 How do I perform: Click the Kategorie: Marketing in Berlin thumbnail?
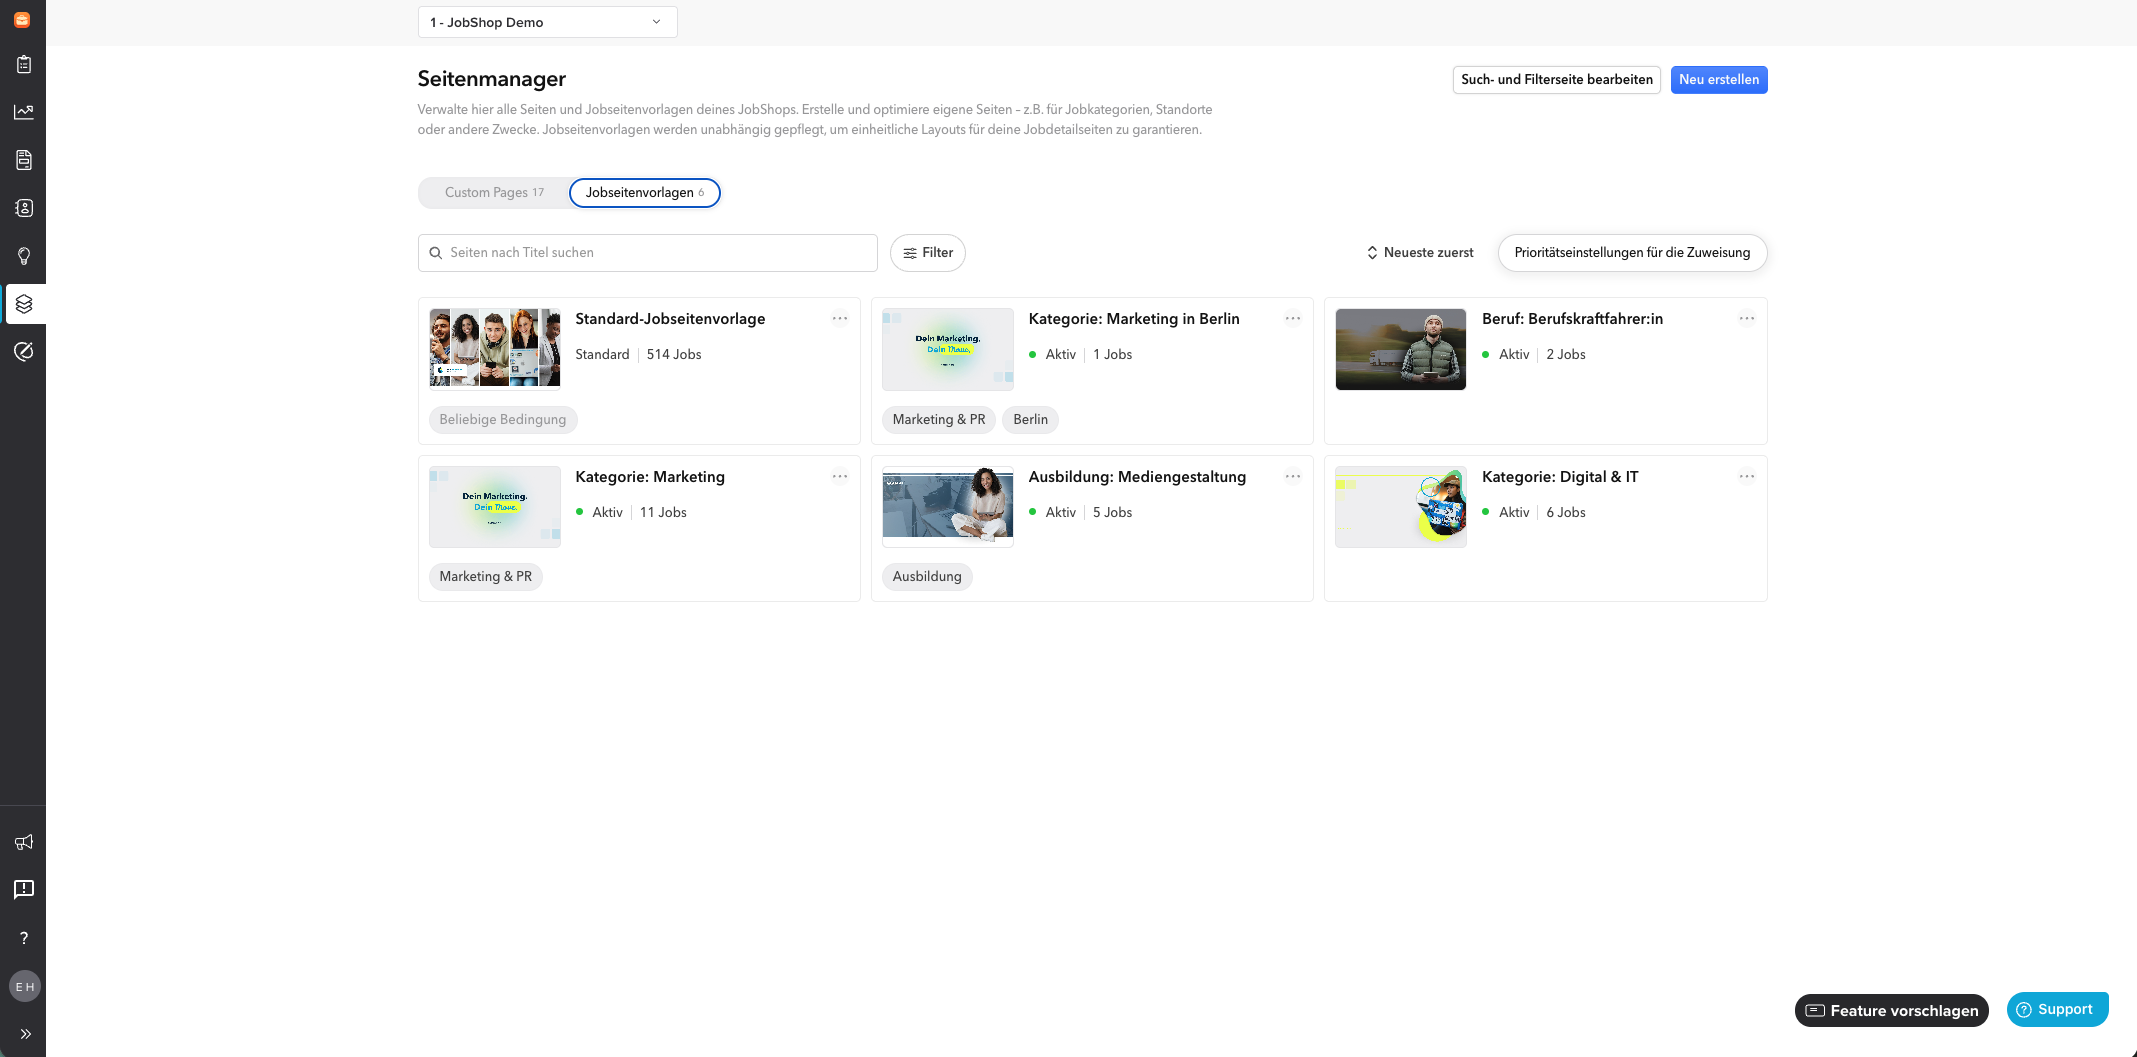(948, 349)
